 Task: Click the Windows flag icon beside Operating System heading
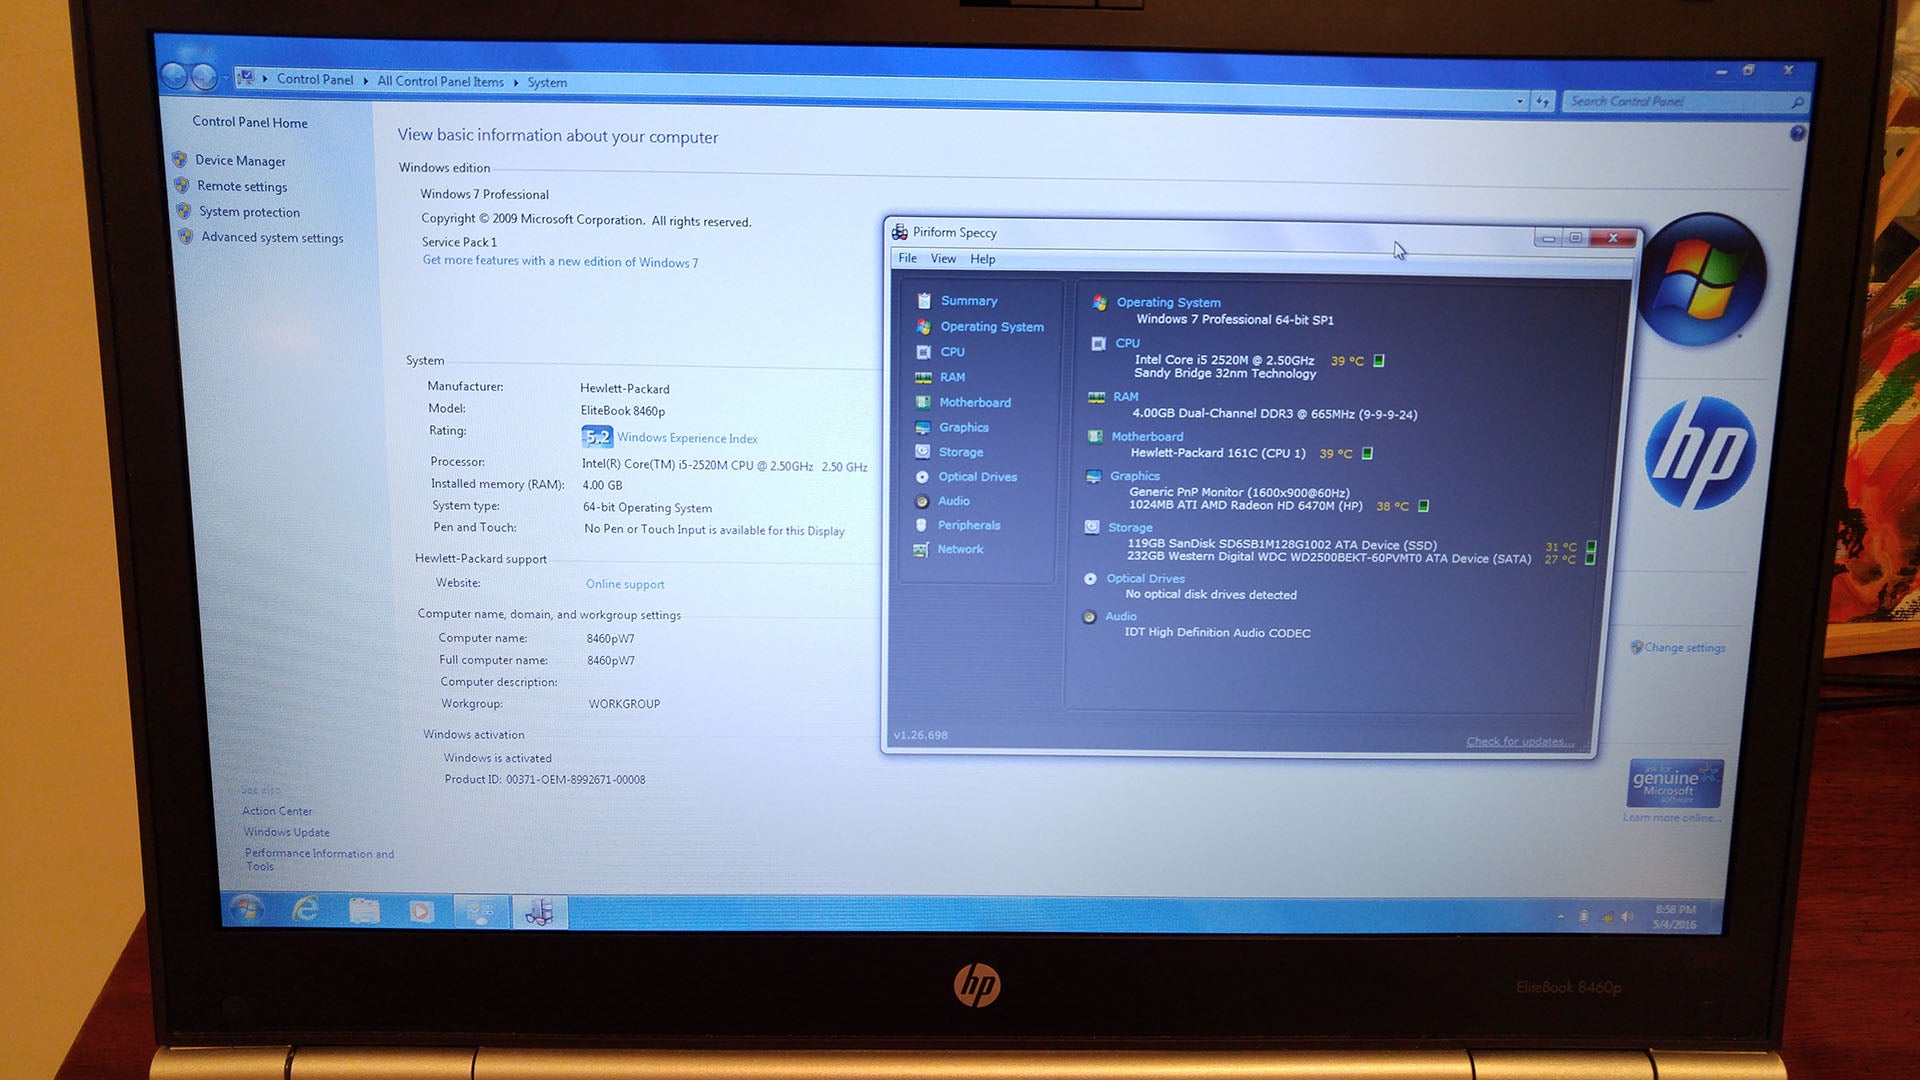click(1100, 302)
